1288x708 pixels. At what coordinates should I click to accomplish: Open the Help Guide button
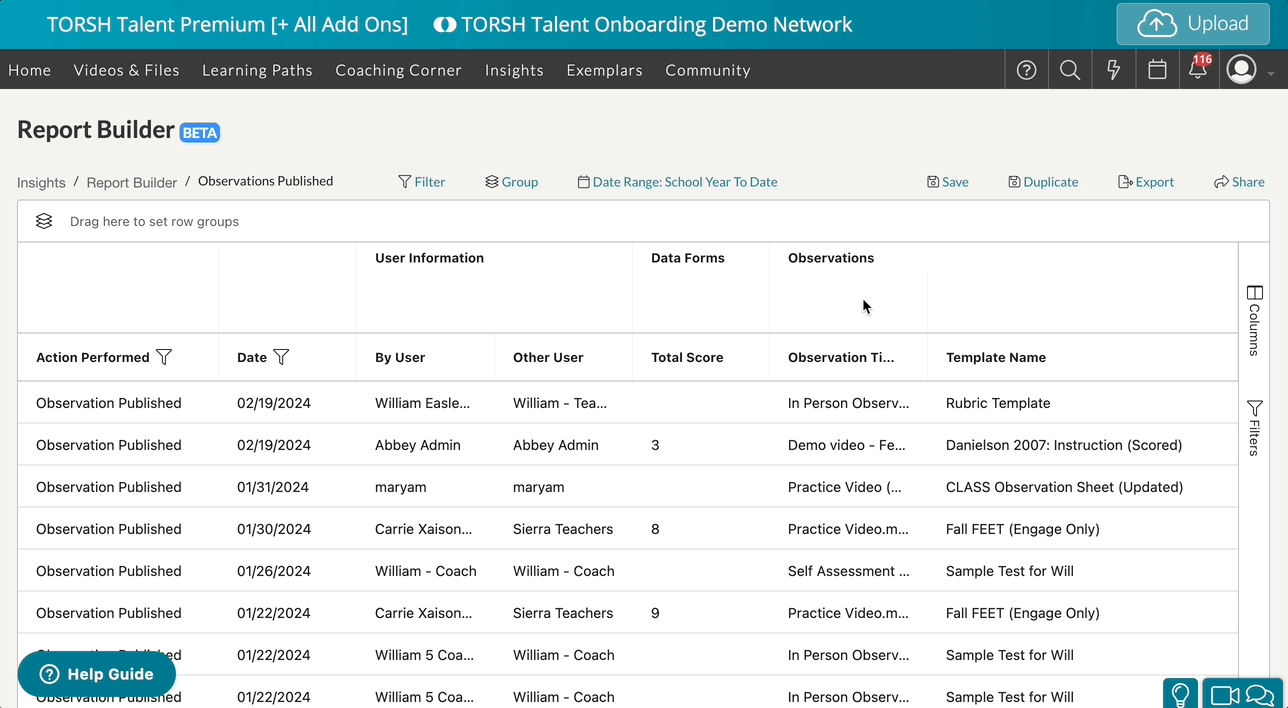(97, 674)
